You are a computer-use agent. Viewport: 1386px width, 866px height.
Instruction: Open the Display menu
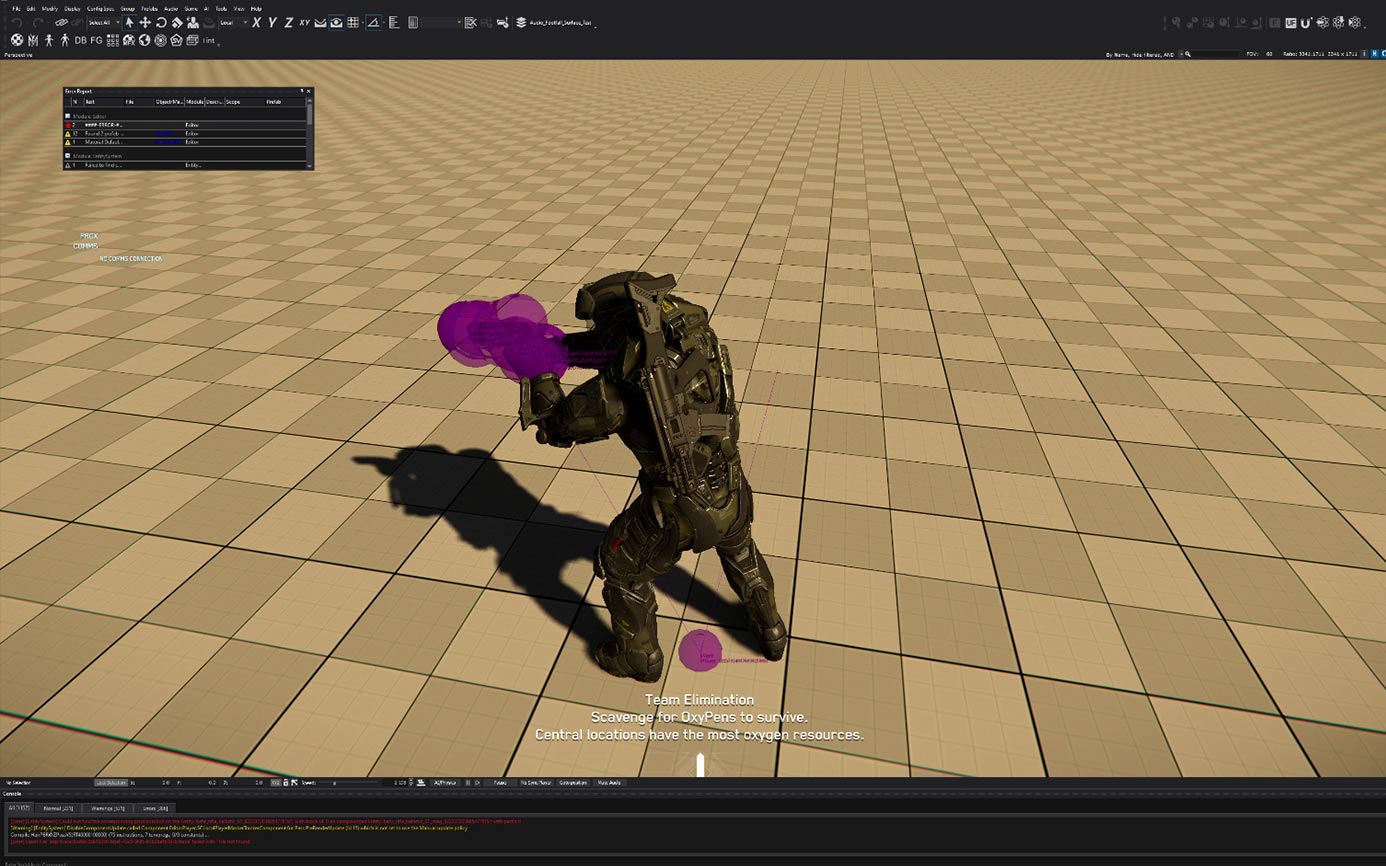(72, 8)
